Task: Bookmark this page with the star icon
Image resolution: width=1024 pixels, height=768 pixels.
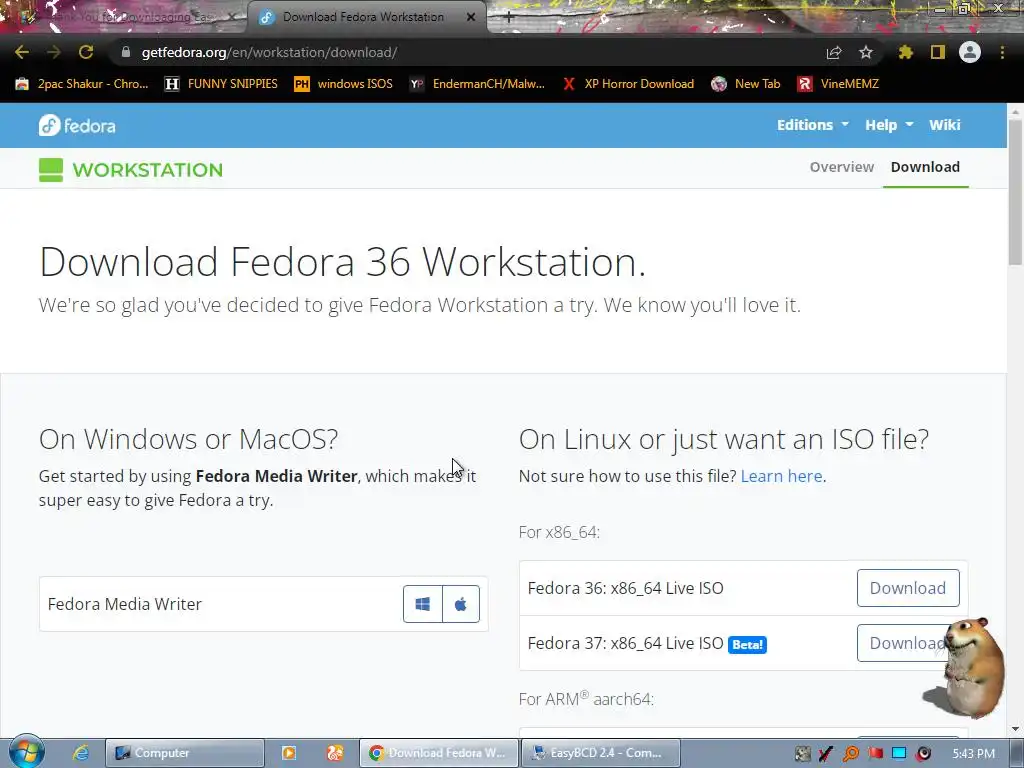Action: pos(866,52)
